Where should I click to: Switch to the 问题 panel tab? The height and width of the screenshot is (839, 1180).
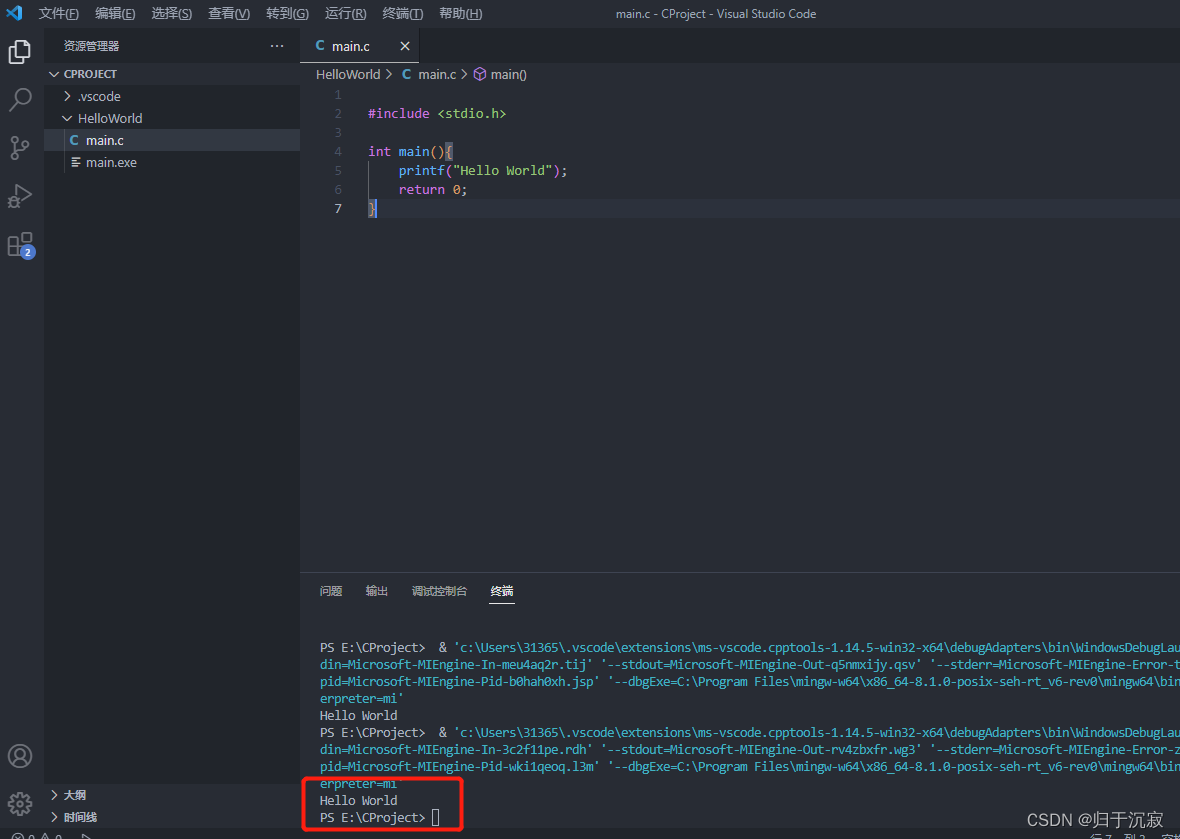coord(331,591)
